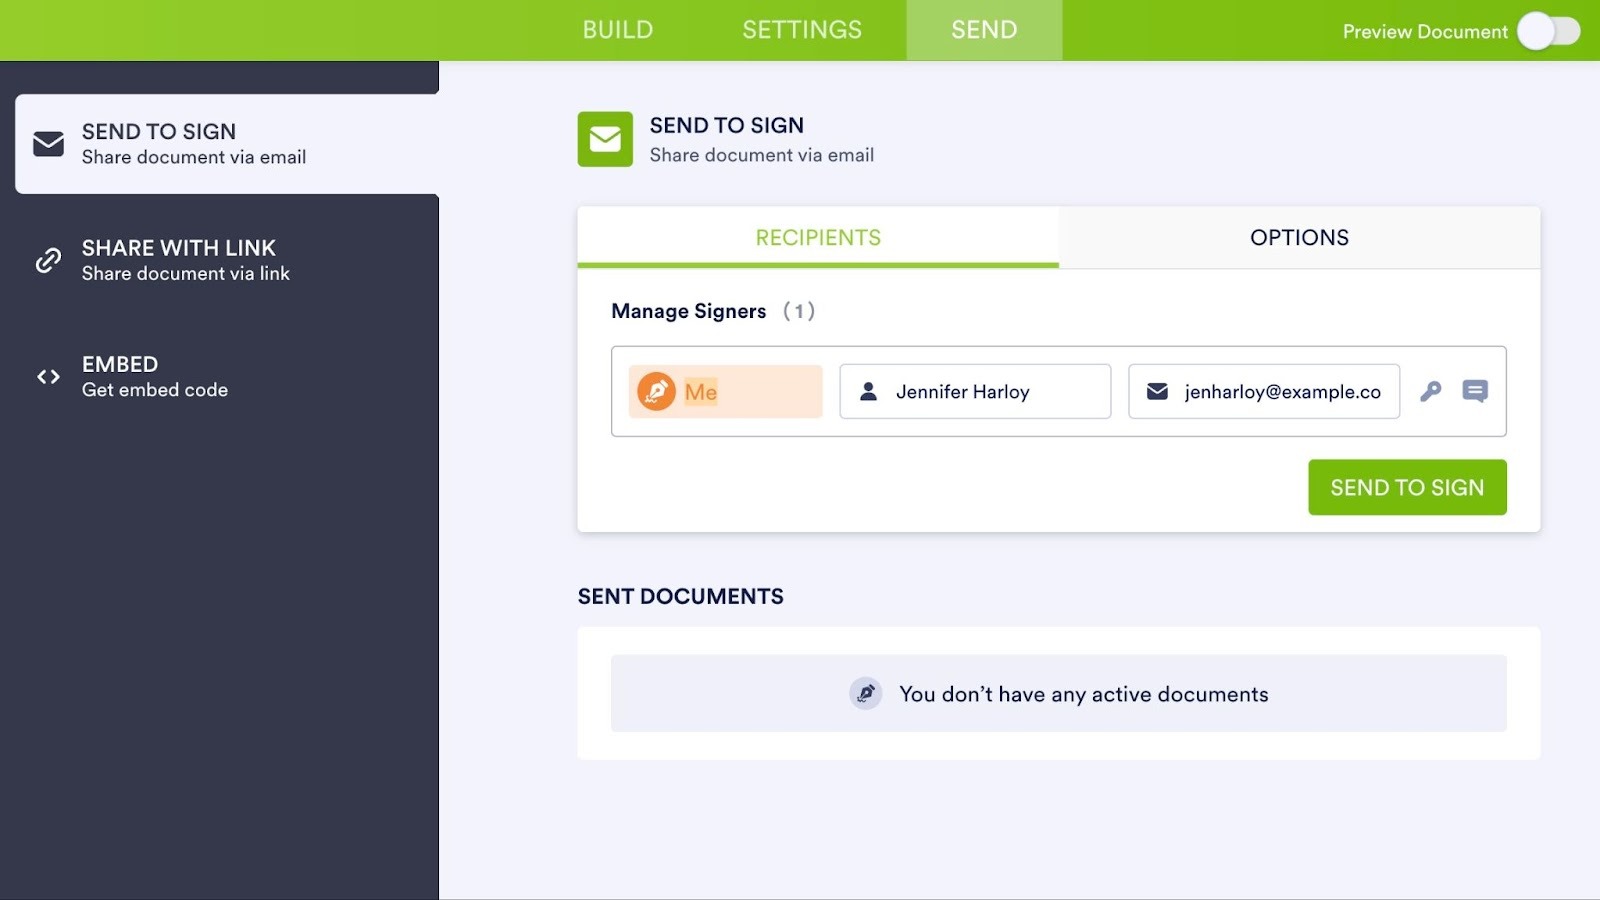
Task: Click the pen icon in the active documents banner
Action: point(866,693)
